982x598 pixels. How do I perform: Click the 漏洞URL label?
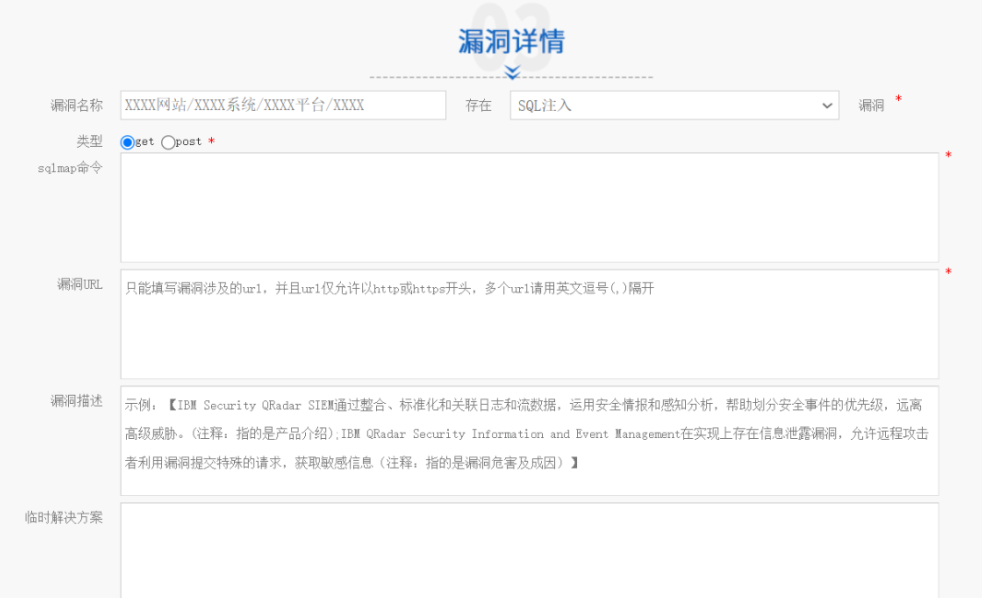tap(80, 284)
